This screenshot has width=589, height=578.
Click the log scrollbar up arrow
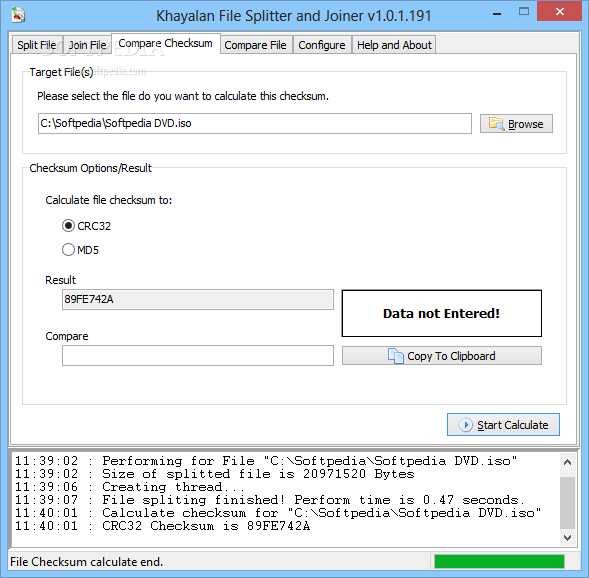(567, 462)
